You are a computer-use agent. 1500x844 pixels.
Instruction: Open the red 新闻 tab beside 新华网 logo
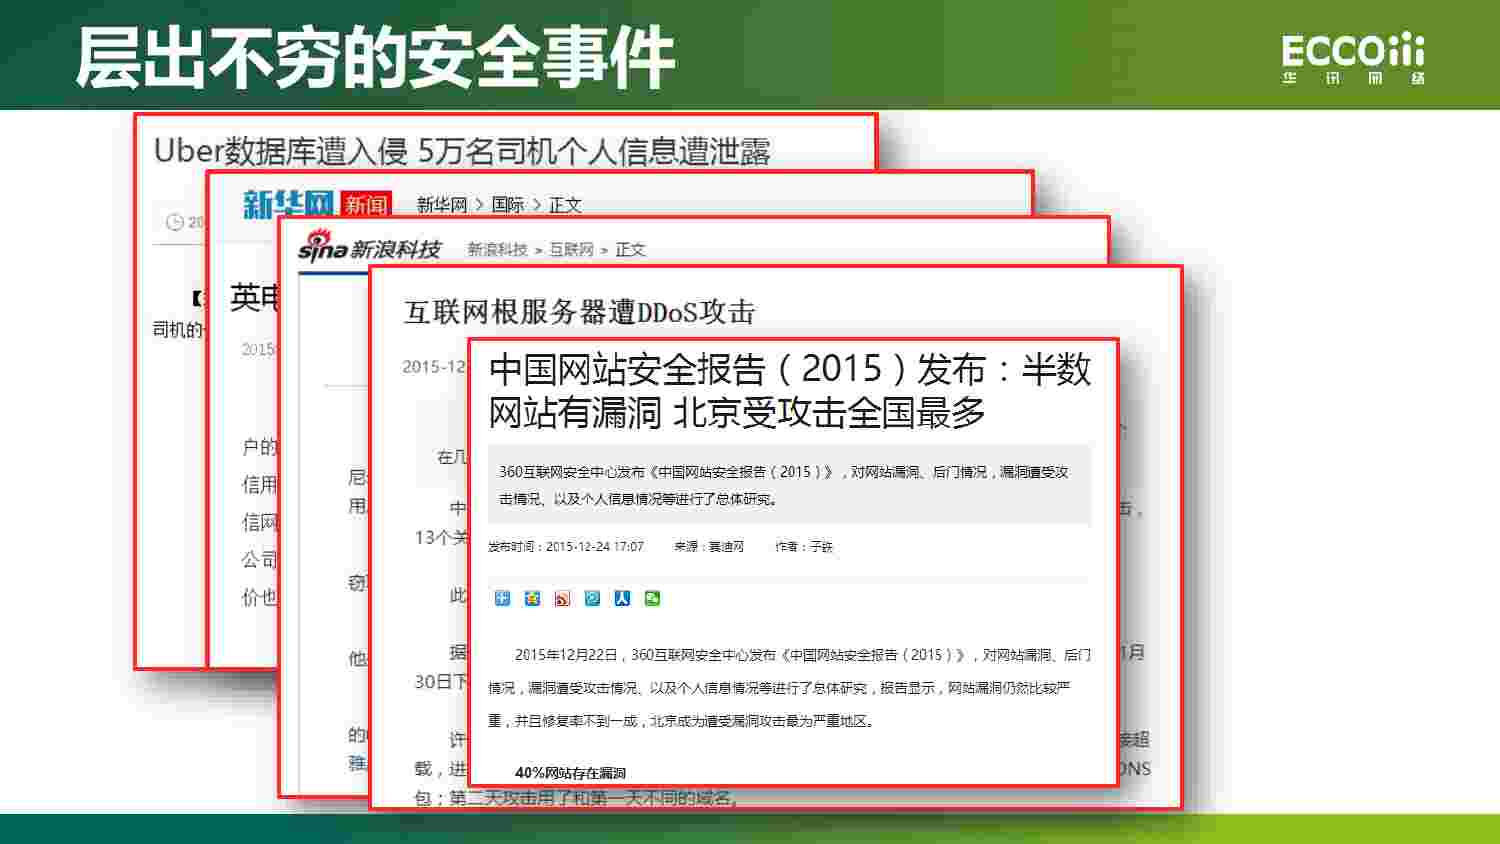pos(365,204)
